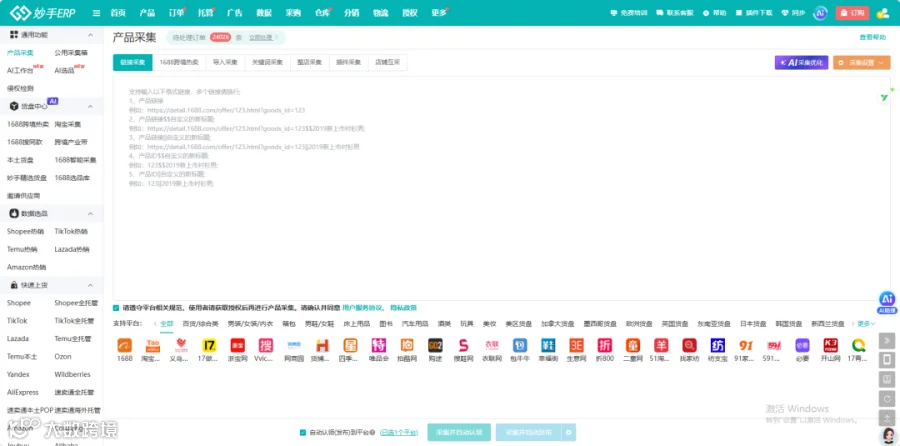The height and width of the screenshot is (446, 900).
Task: Open the 采集设置 dropdown button
Action: click(862, 63)
